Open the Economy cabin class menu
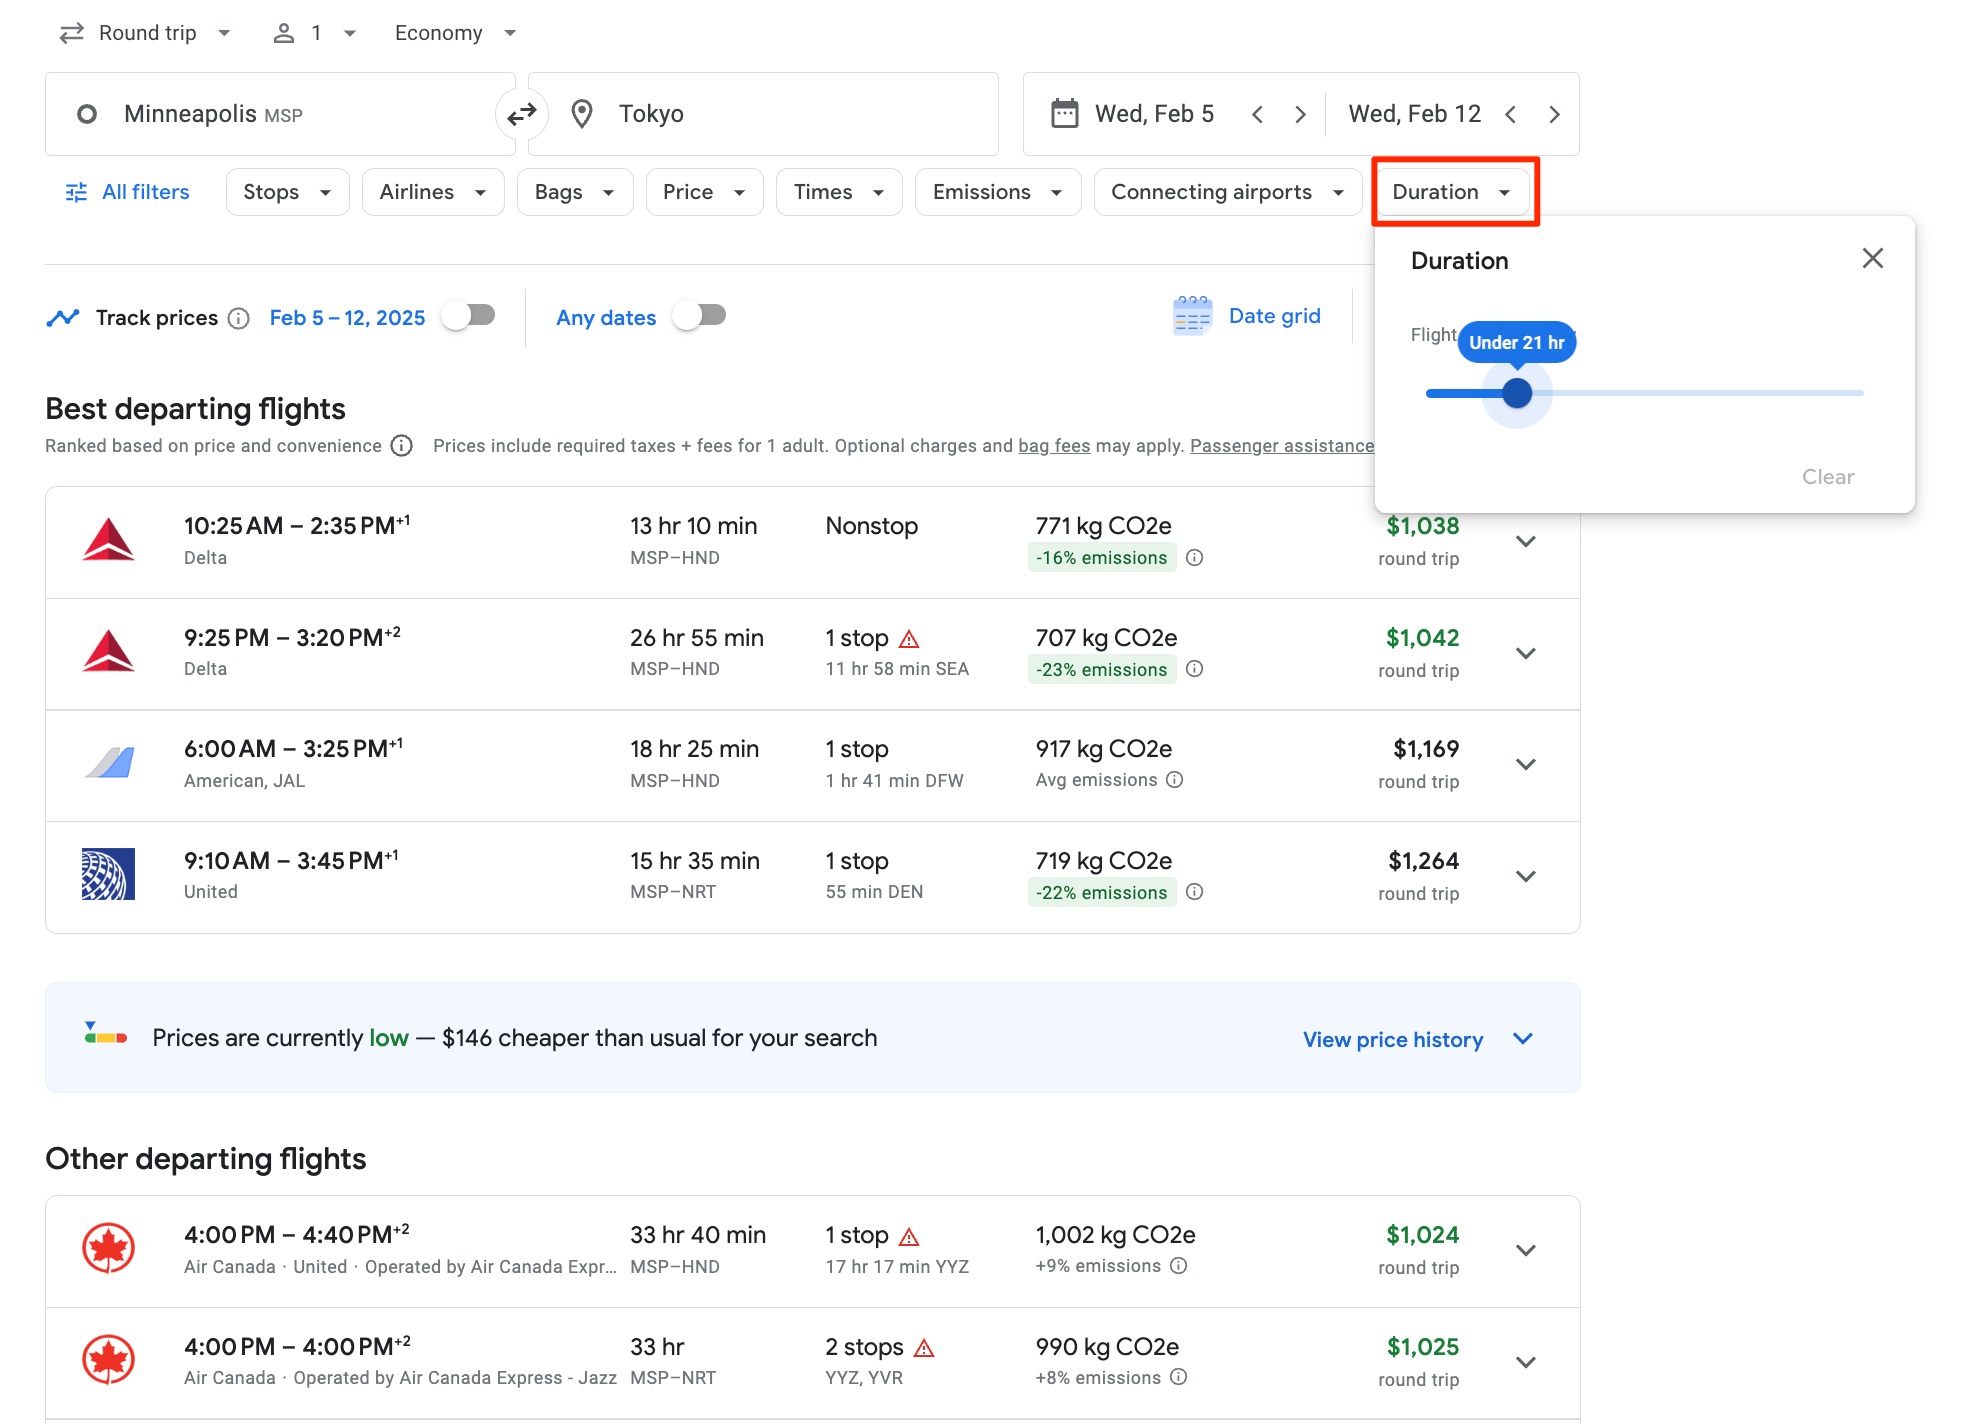The image size is (1964, 1424). tap(453, 32)
